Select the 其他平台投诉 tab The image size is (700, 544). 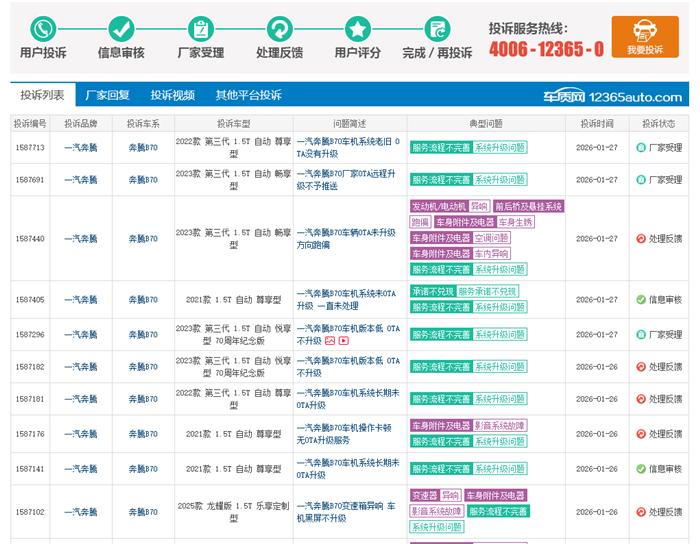[248, 96]
